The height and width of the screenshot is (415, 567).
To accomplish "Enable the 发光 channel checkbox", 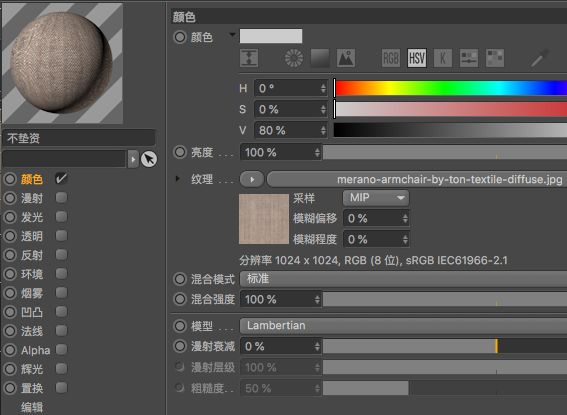I will 61,217.
